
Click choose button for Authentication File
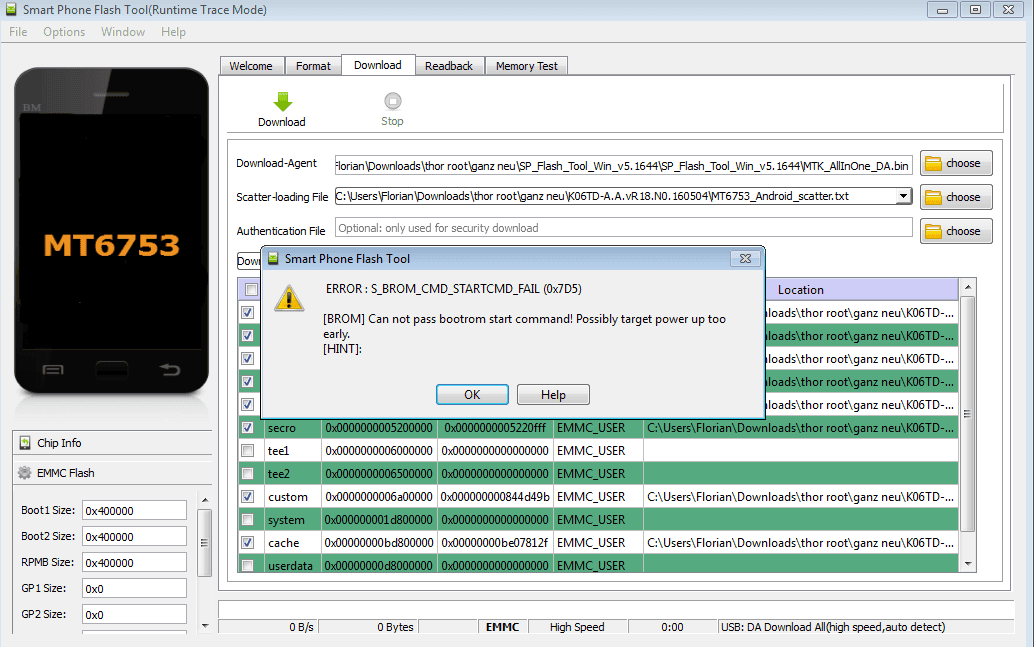pos(956,231)
